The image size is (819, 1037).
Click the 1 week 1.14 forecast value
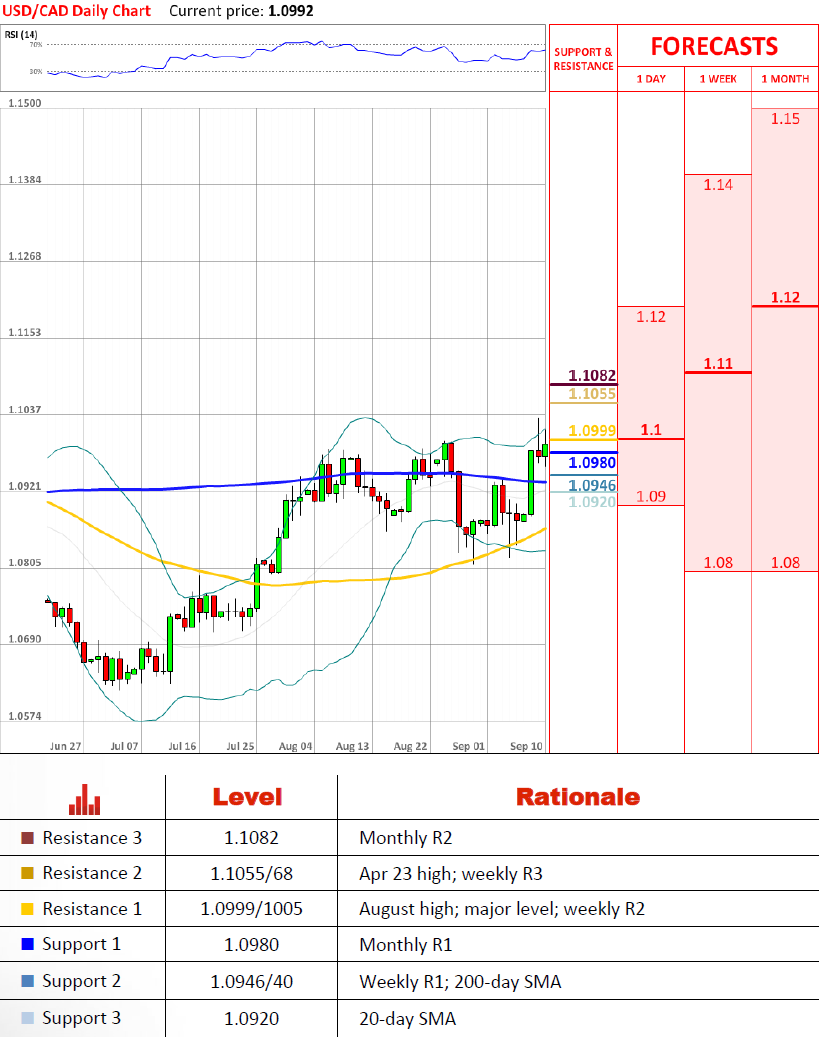point(718,185)
